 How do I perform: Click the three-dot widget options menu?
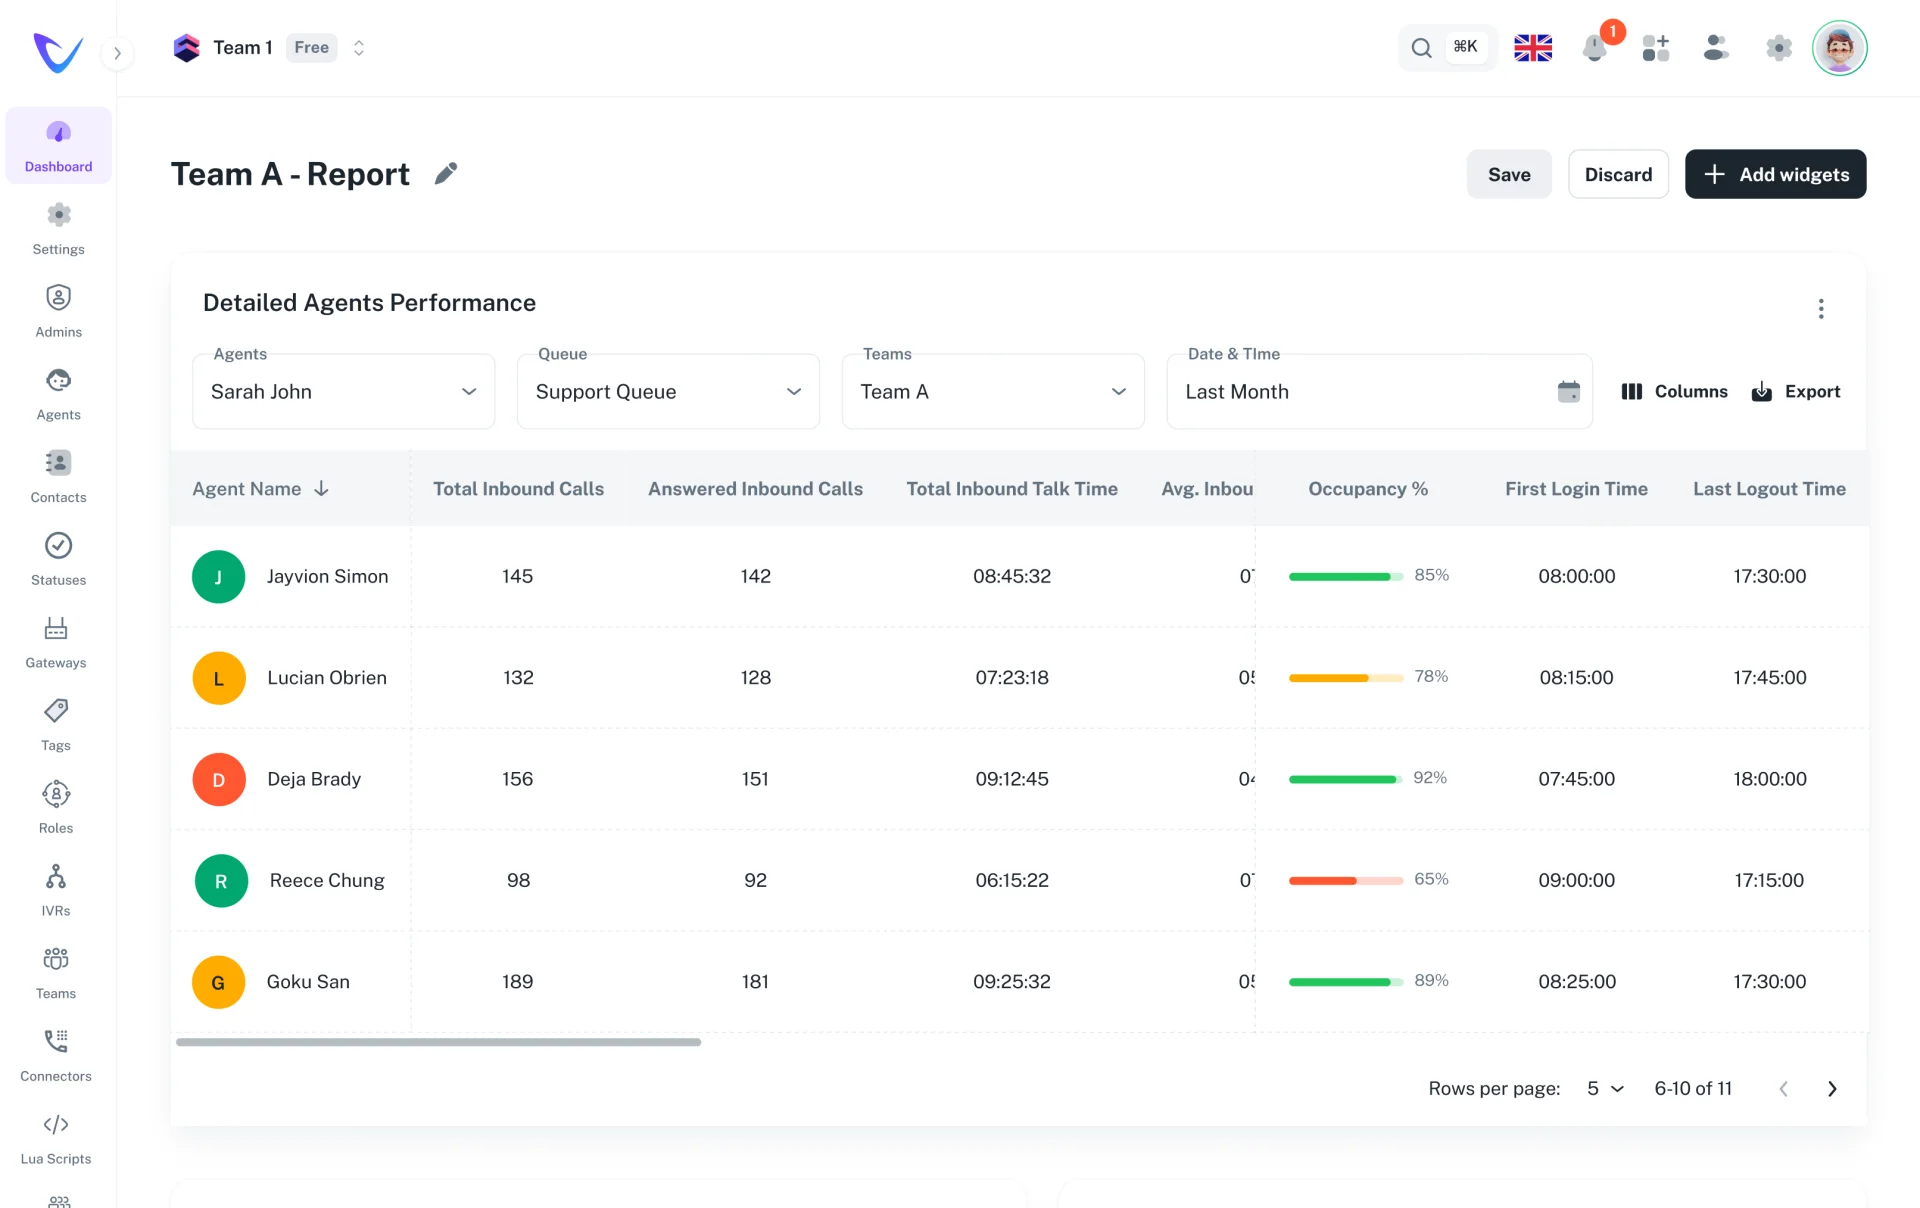pyautogui.click(x=1820, y=309)
